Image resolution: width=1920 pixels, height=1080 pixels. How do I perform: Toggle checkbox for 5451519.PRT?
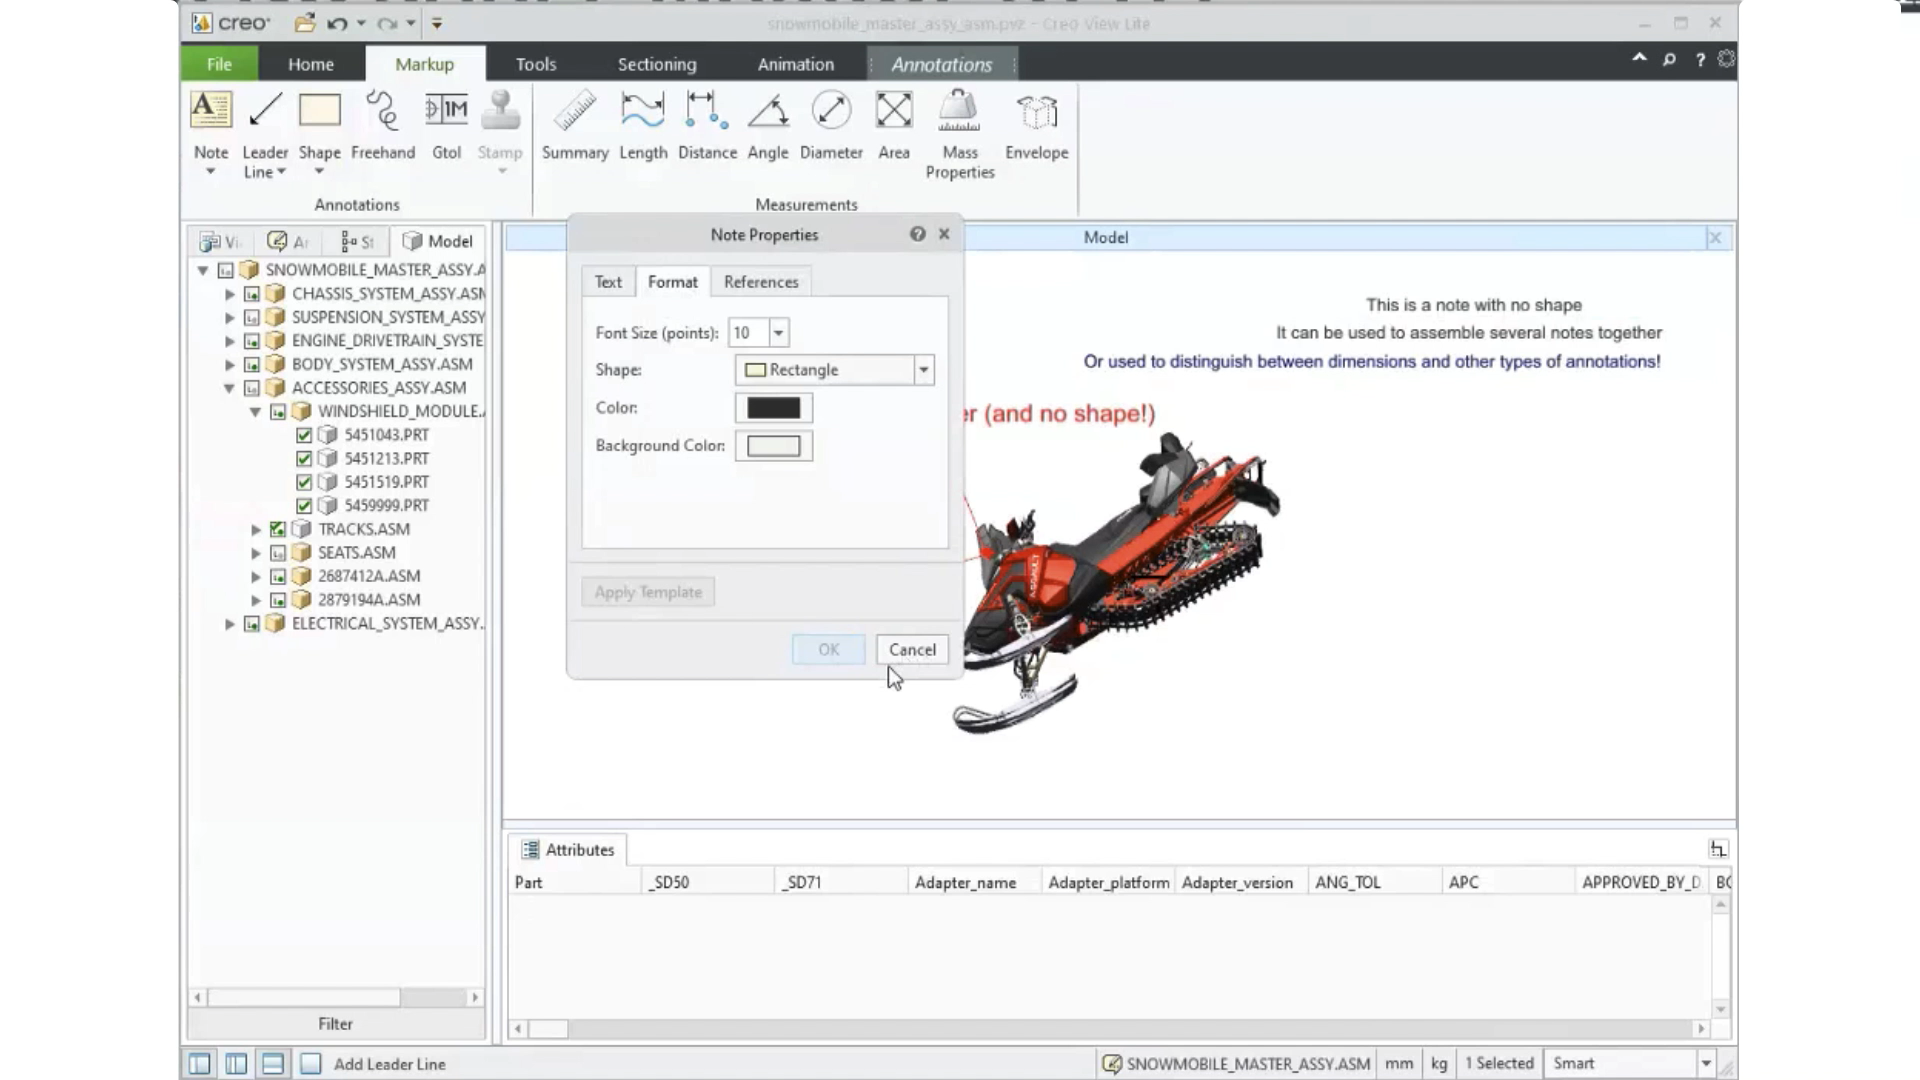[x=304, y=482]
